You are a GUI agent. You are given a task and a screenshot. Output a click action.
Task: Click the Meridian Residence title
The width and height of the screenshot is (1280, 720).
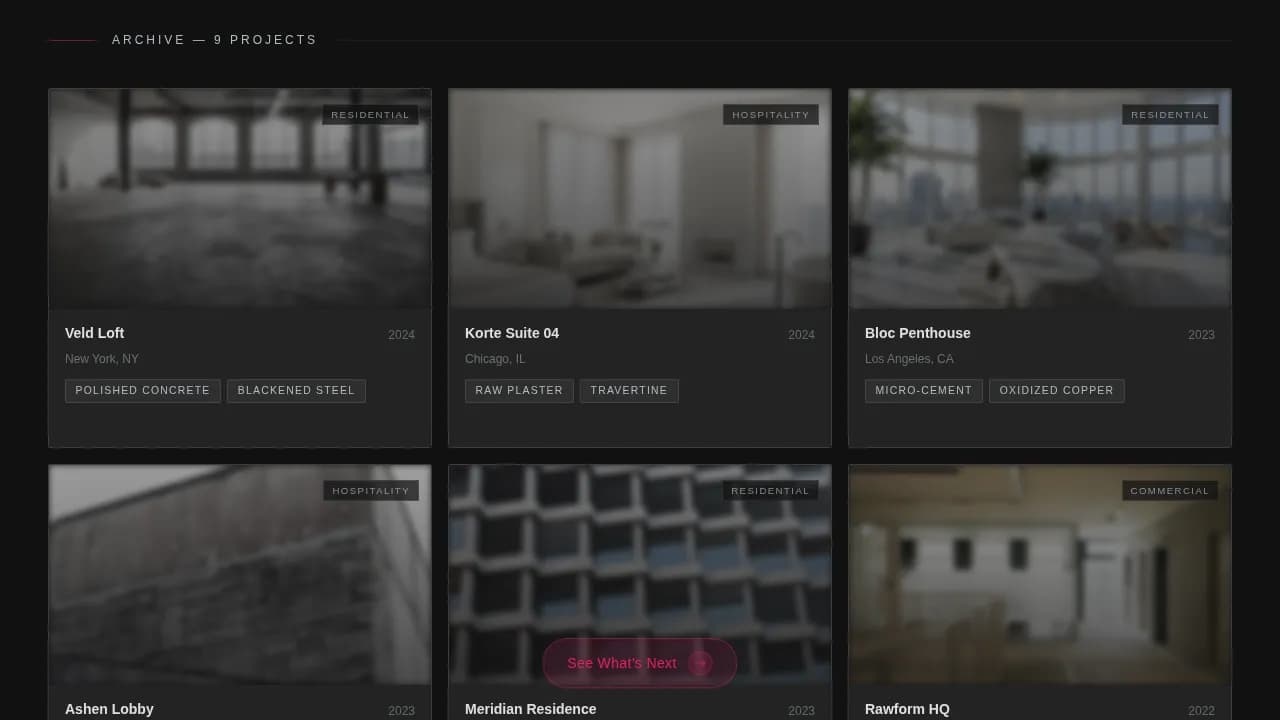[531, 709]
